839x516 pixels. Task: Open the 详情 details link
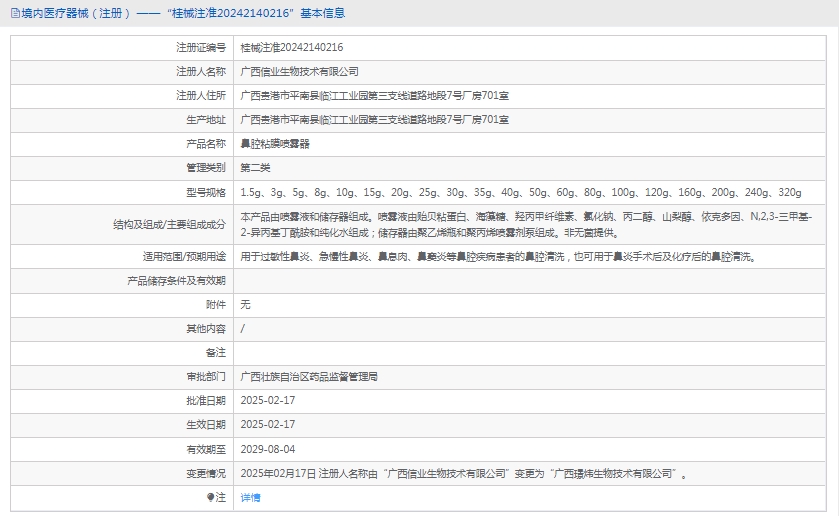[x=250, y=497]
